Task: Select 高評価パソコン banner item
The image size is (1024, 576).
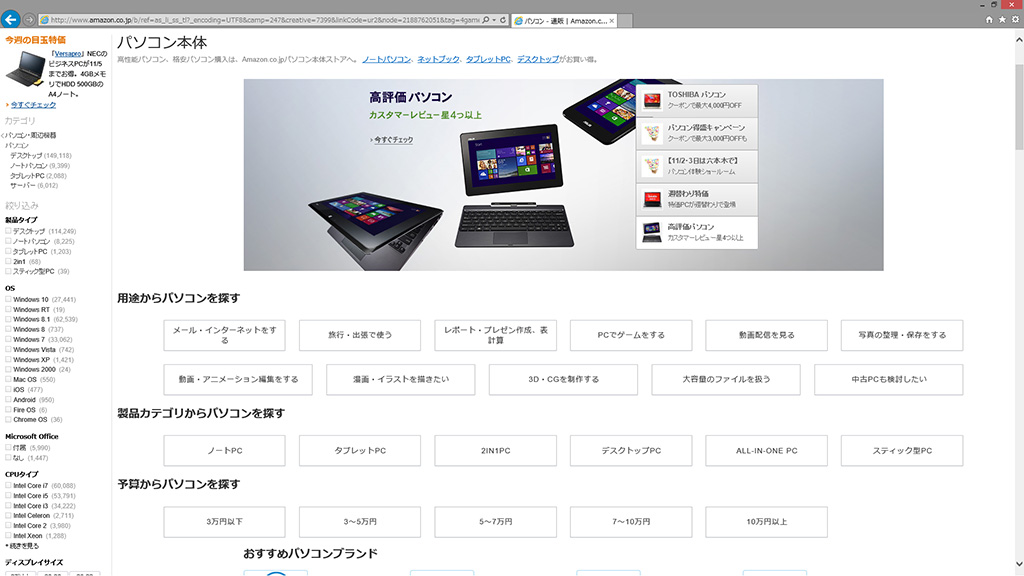Action: 697,232
